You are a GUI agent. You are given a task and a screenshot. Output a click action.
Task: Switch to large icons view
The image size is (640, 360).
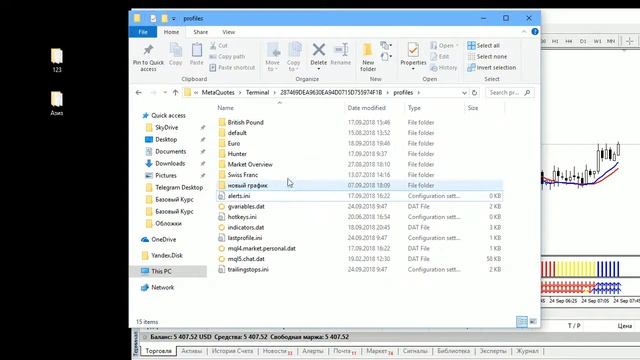pyautogui.click(x=533, y=322)
